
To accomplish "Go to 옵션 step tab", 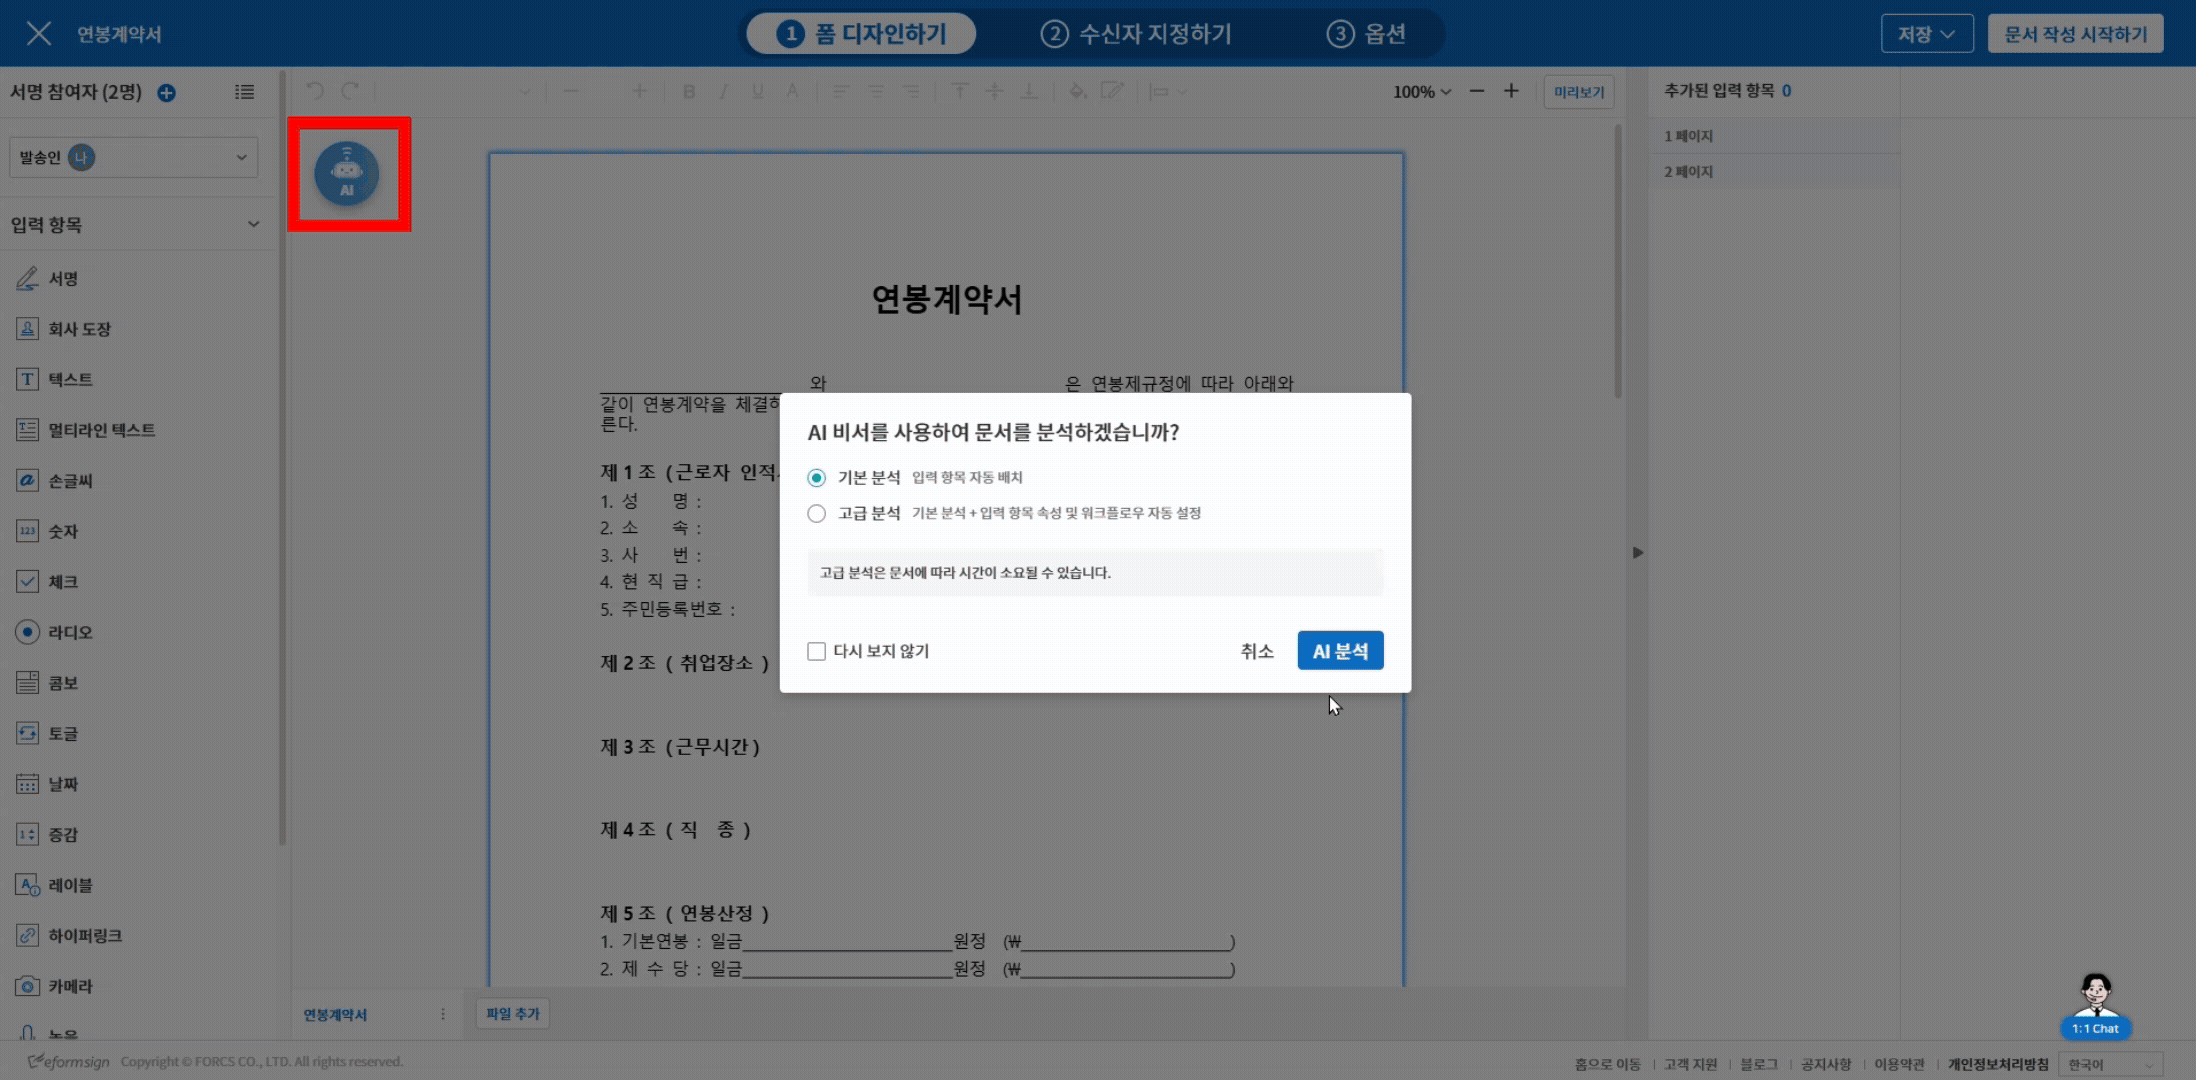I will (1366, 34).
